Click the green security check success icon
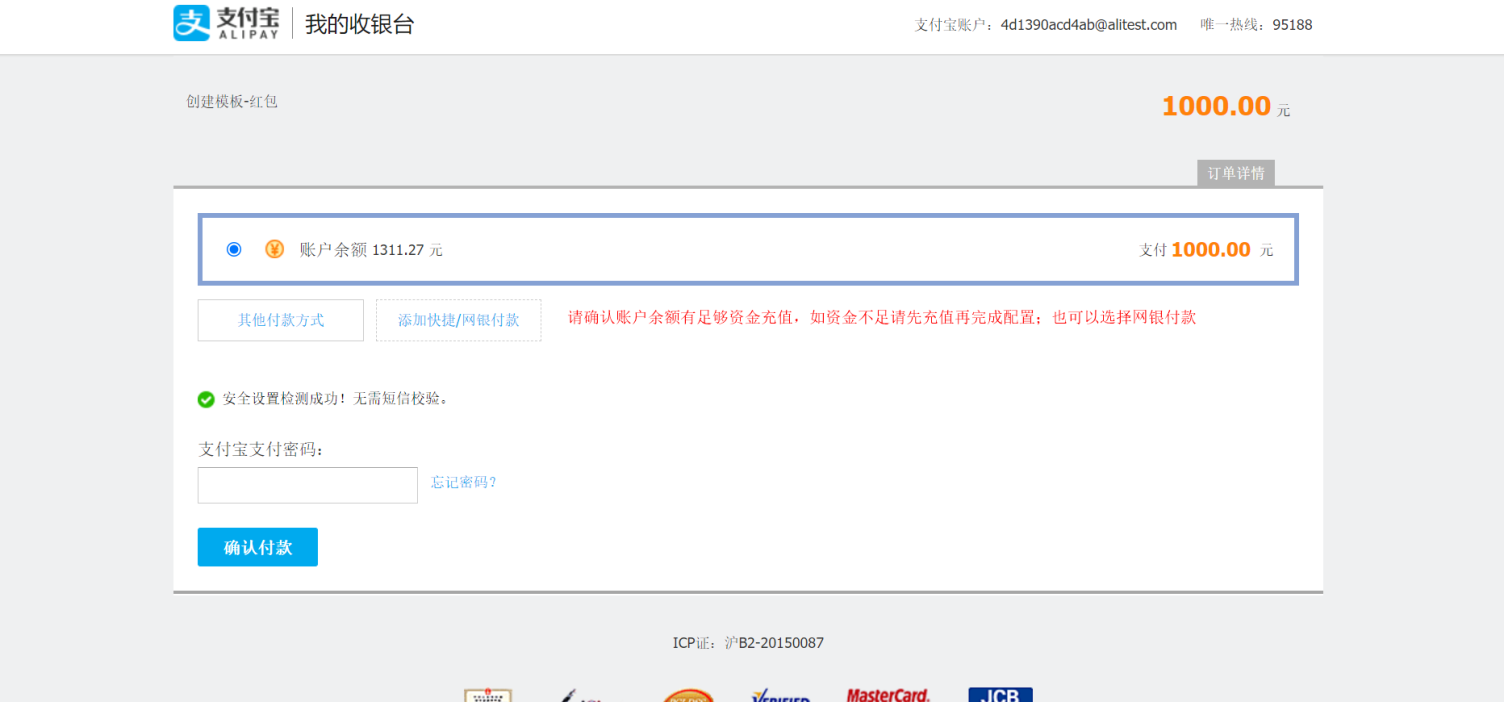Viewport: 1504px width, 702px height. pos(206,398)
